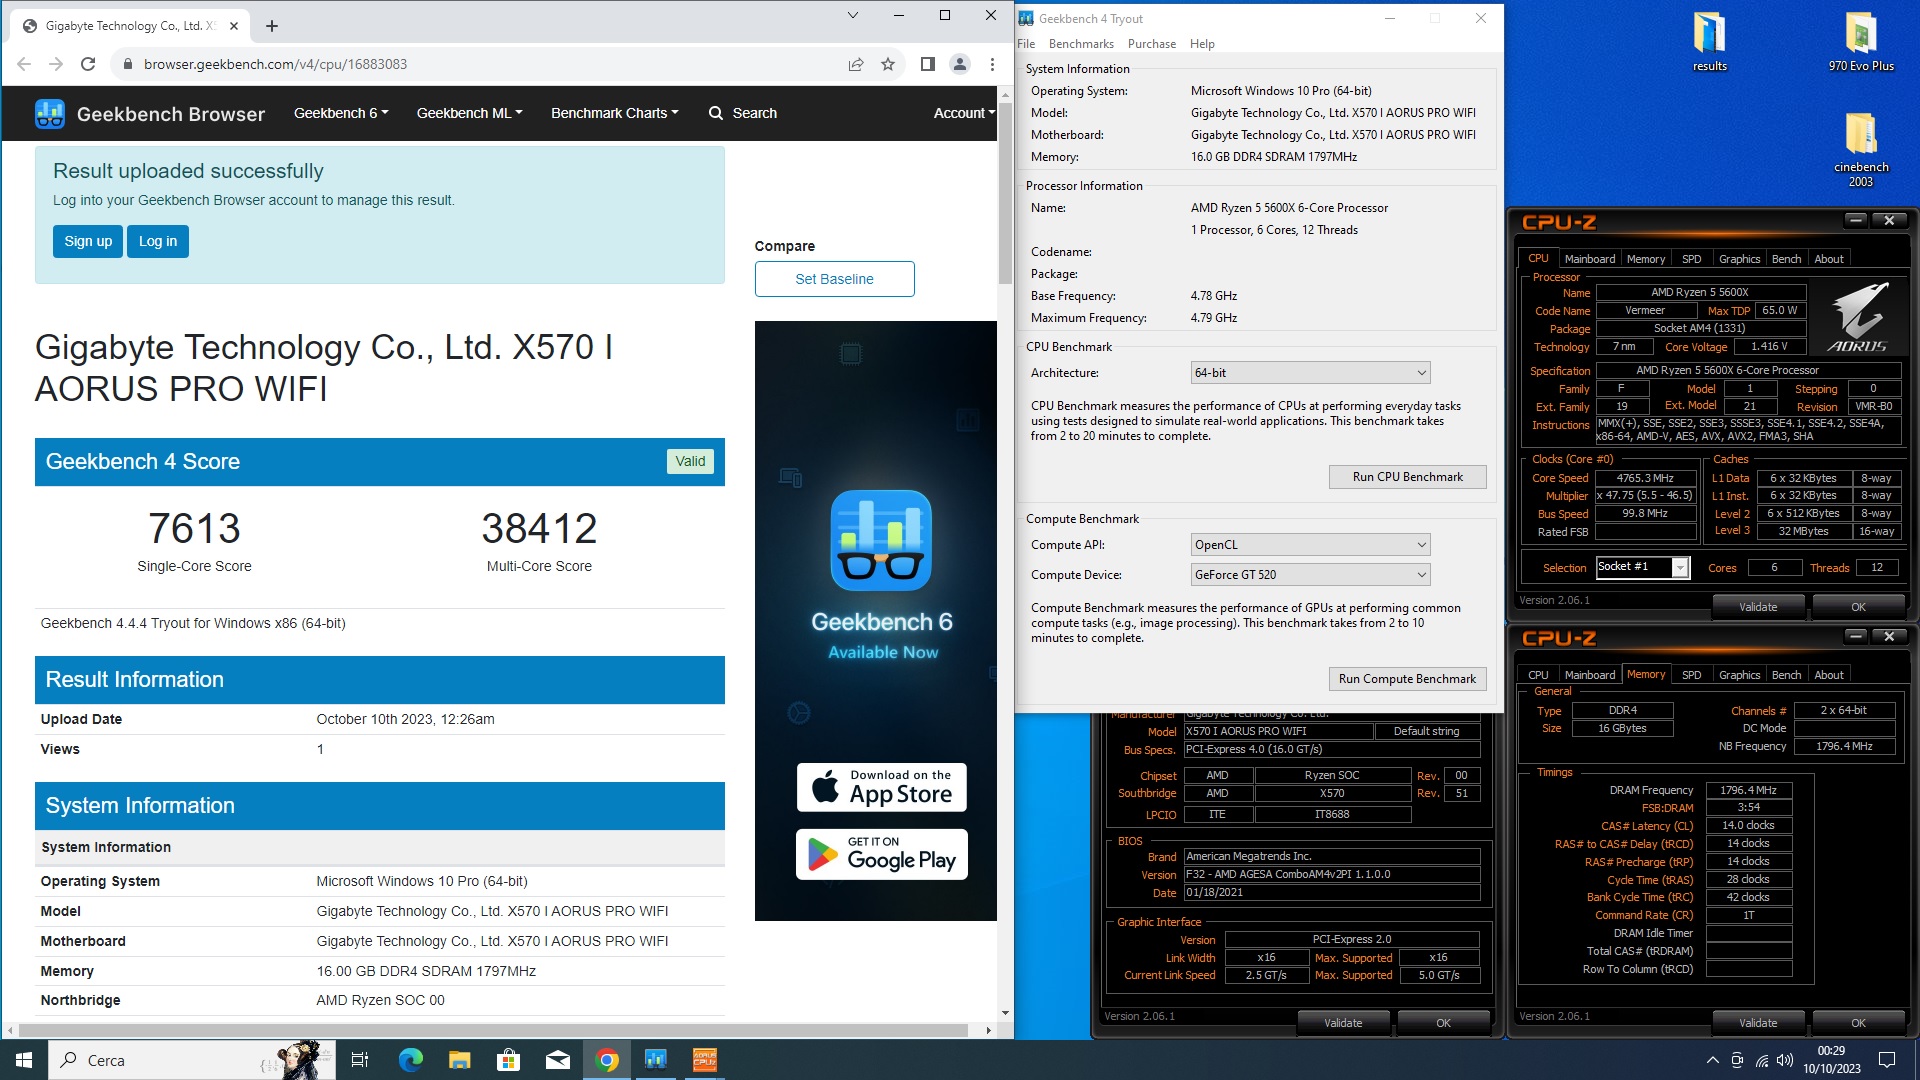Open the Compute Device GeForce GT 520 dropdown
The width and height of the screenshot is (1920, 1080).
coord(1310,575)
